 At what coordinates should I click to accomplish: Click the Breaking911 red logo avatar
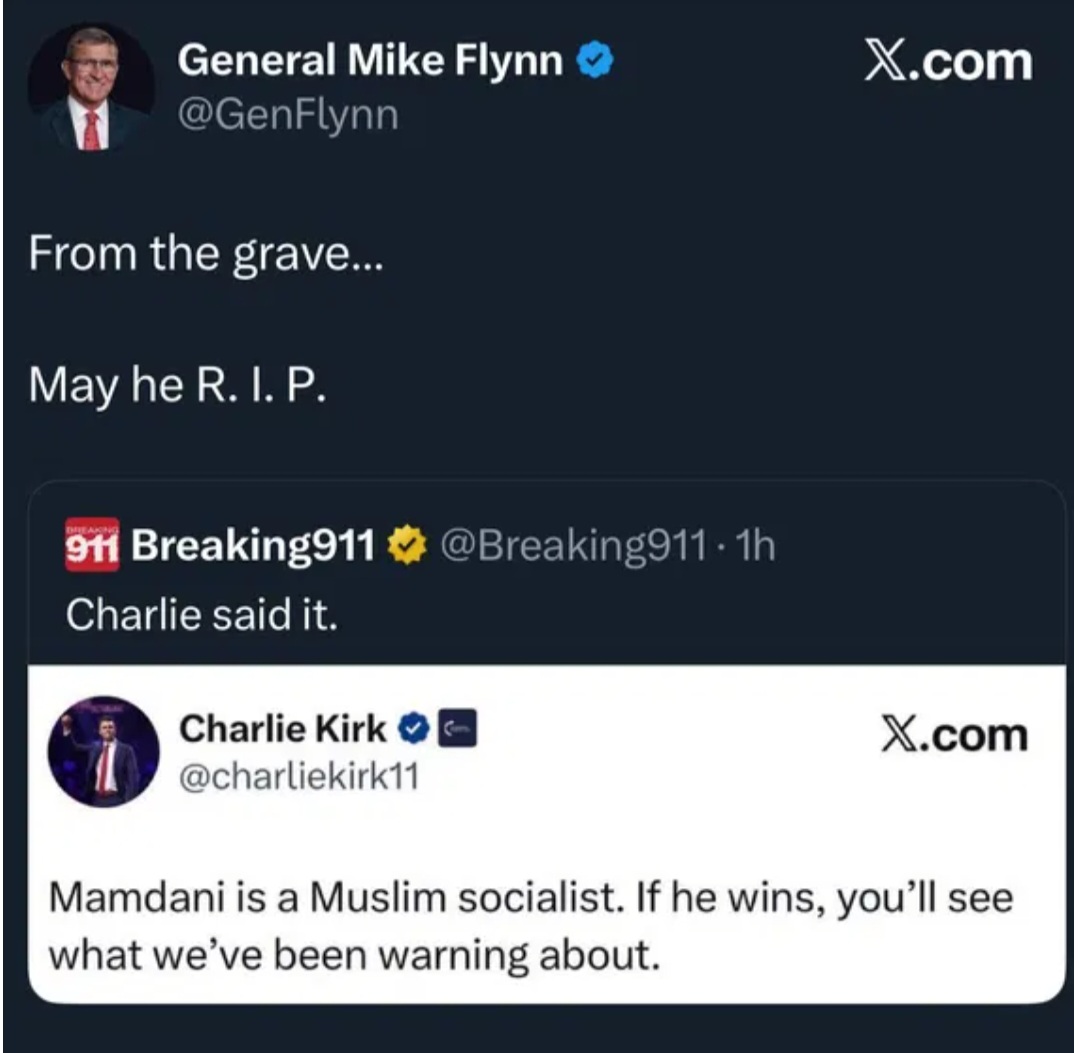(92, 544)
